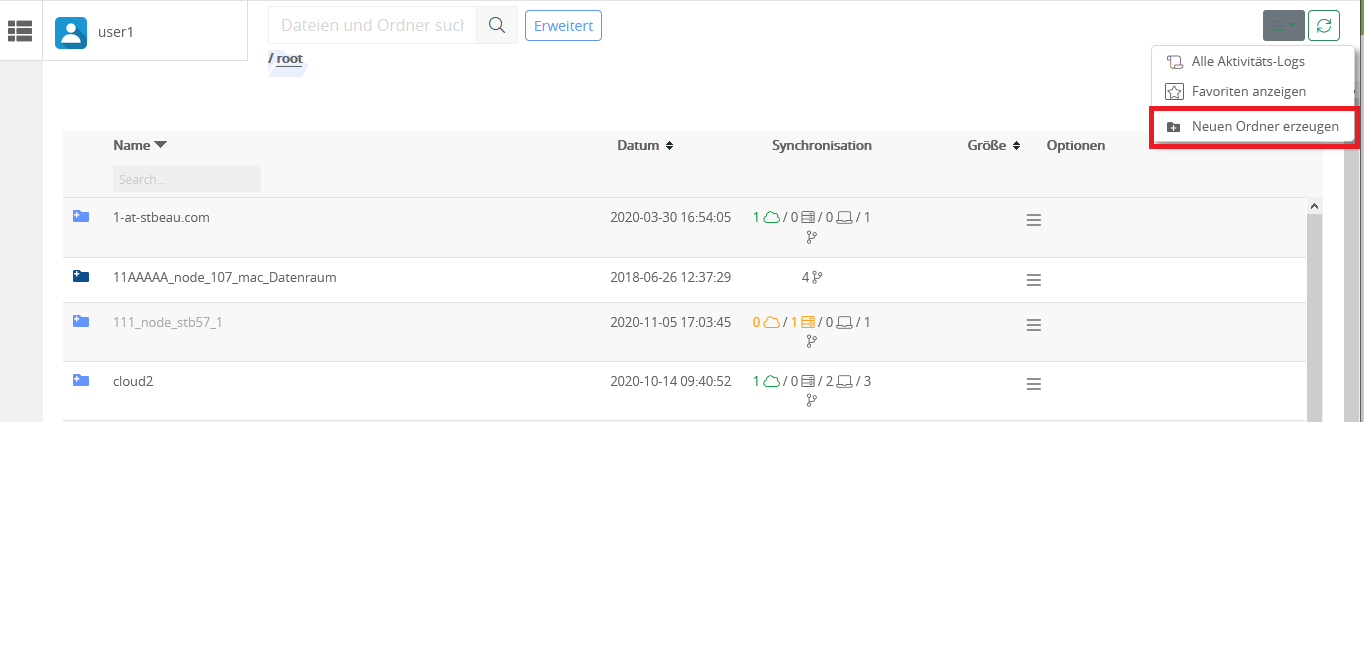
Task: Click the green refresh button
Action: point(1324,26)
